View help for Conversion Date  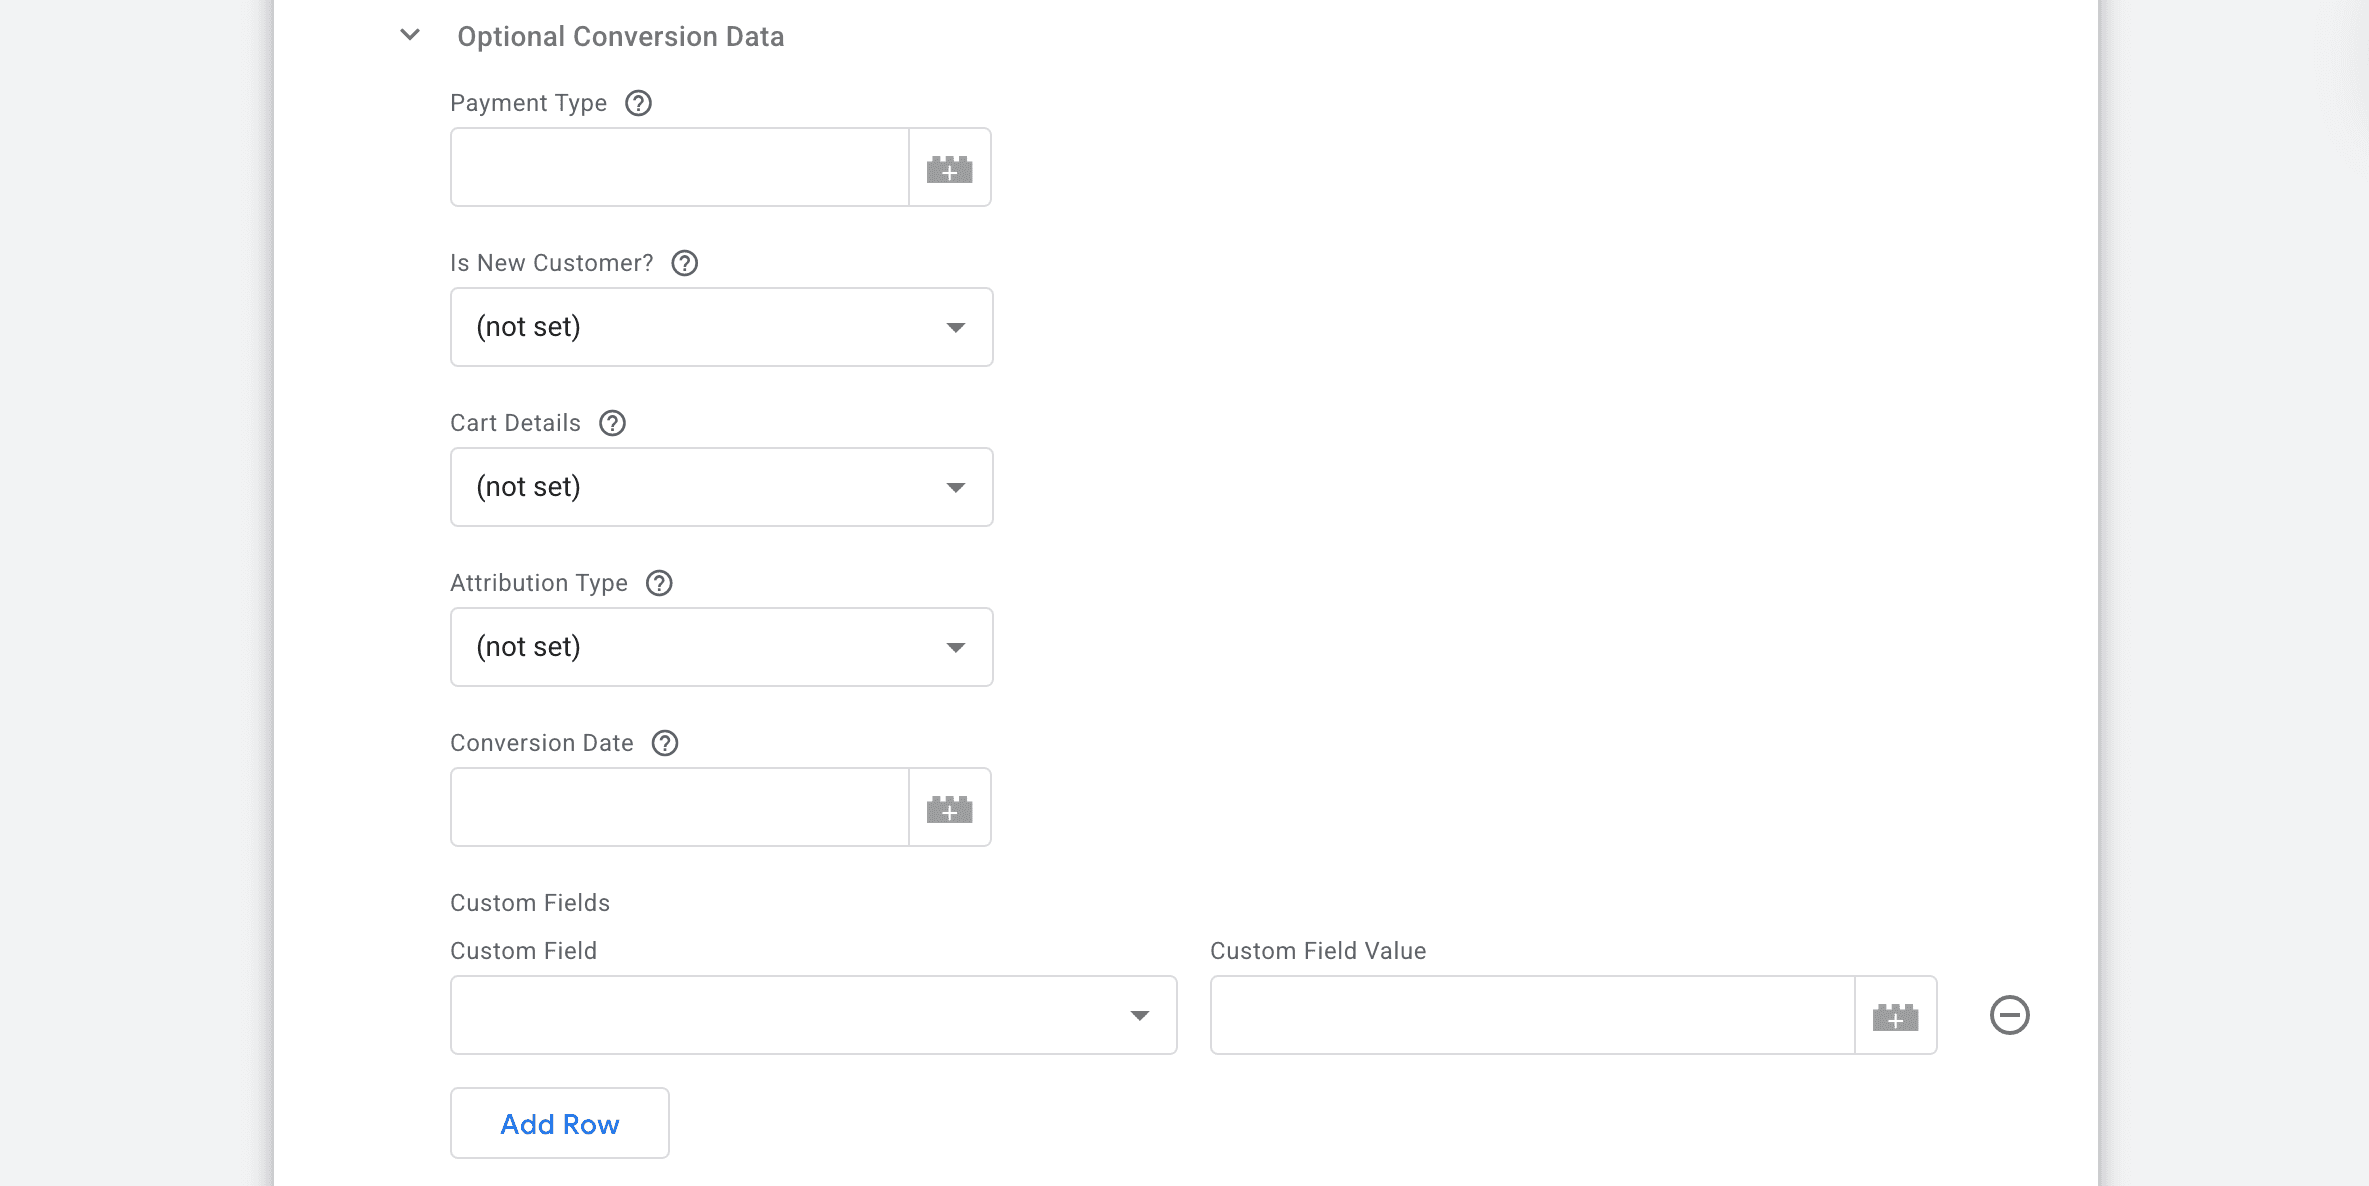click(664, 743)
